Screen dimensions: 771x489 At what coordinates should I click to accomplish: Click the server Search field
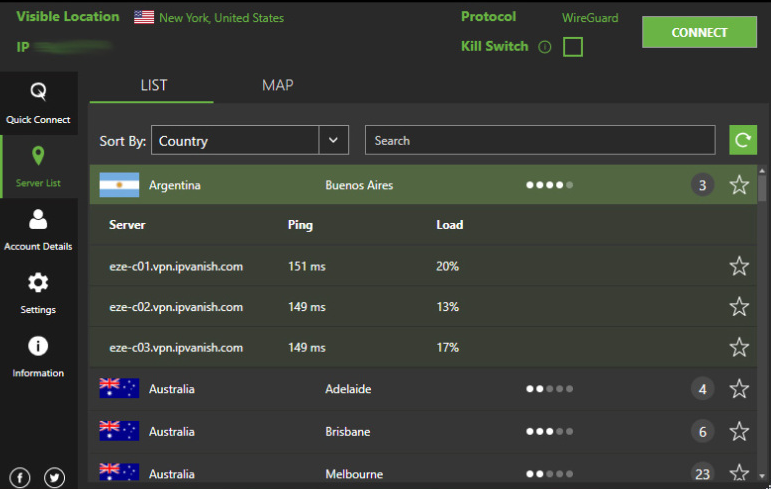(x=540, y=141)
